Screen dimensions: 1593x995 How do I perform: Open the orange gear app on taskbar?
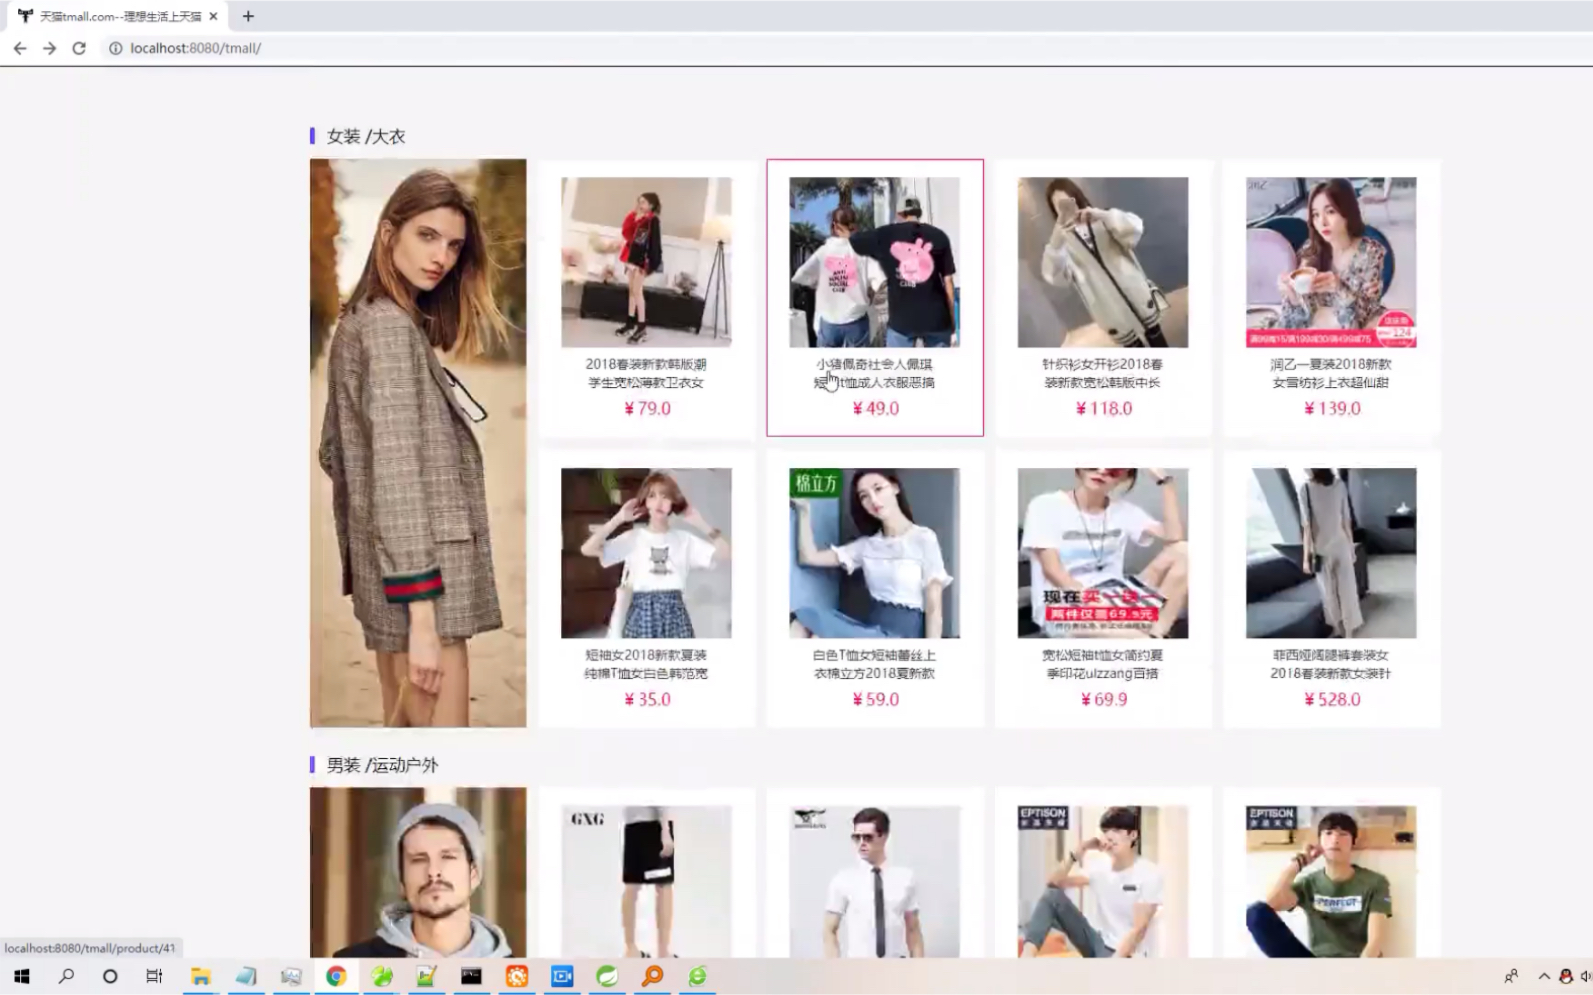tap(517, 976)
